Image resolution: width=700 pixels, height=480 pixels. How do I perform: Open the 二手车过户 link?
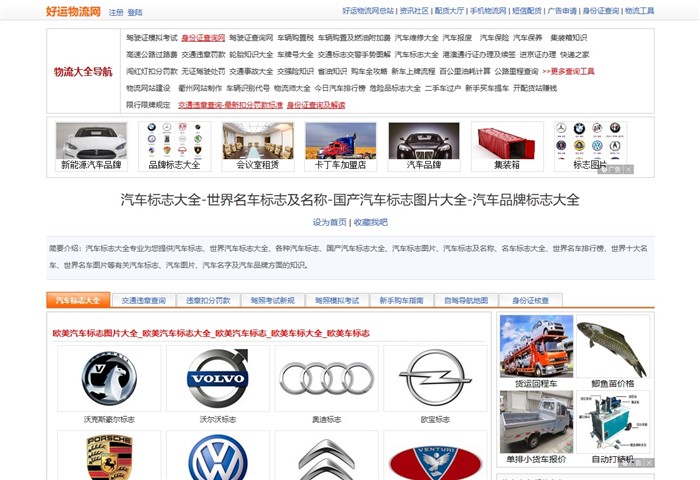point(443,88)
